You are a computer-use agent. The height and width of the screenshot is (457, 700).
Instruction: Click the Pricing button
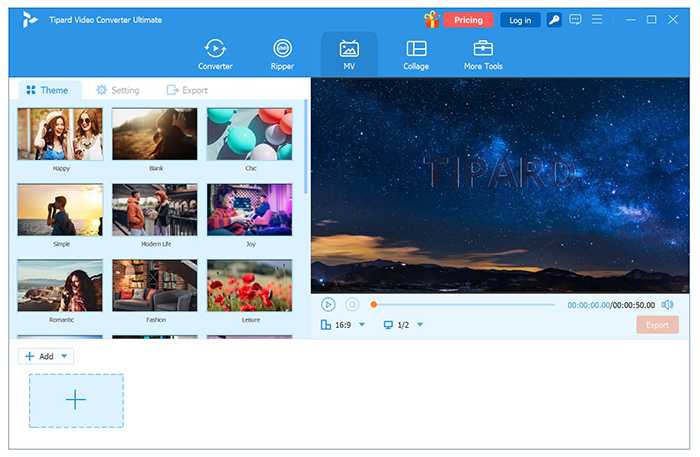pyautogui.click(x=468, y=20)
